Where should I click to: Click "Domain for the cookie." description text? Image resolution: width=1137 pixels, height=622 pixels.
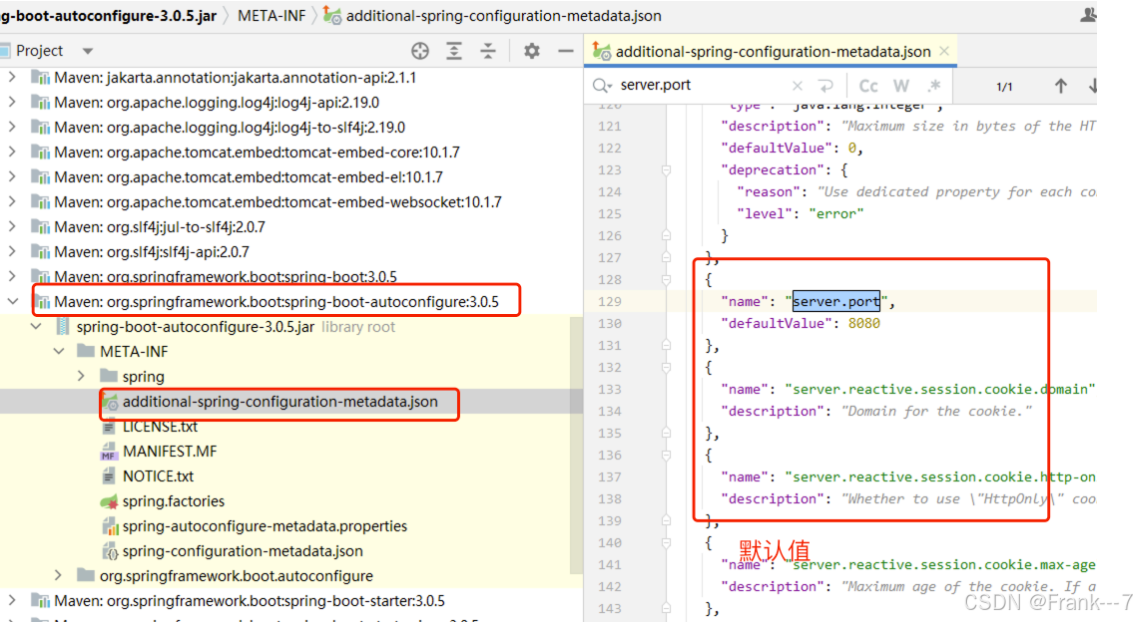coord(936,411)
